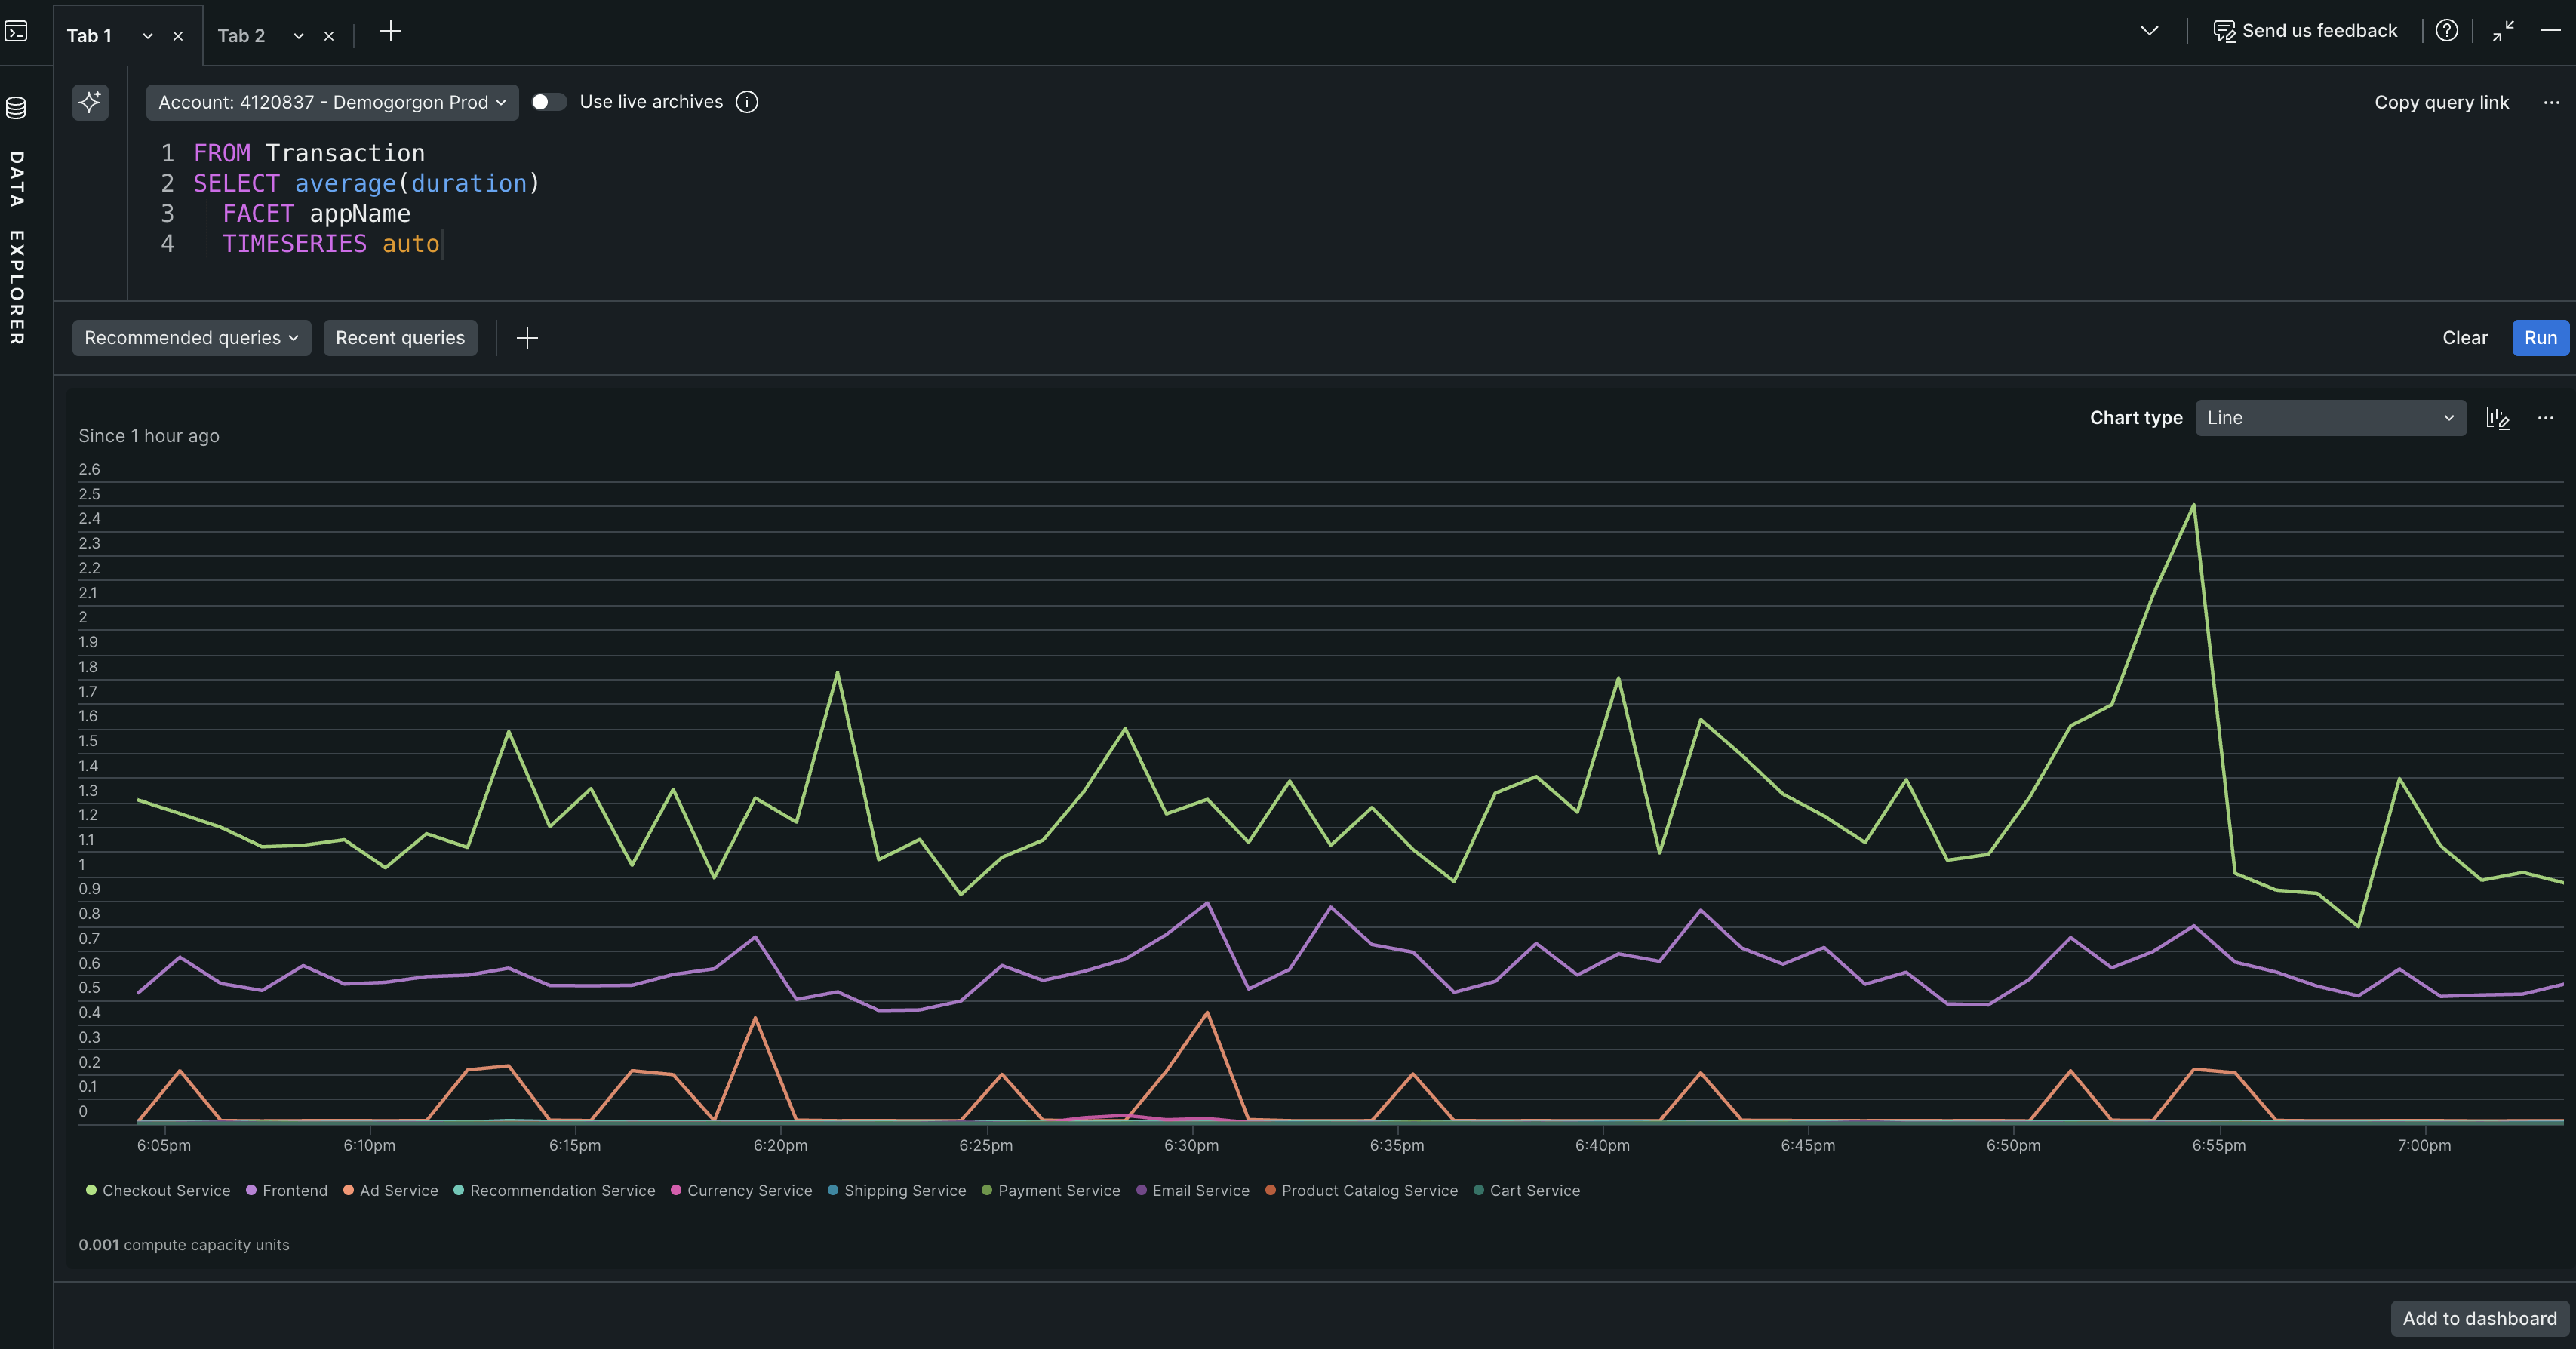This screenshot has height=1349, width=2576.
Task: Open the query console icon
Action: (x=16, y=32)
